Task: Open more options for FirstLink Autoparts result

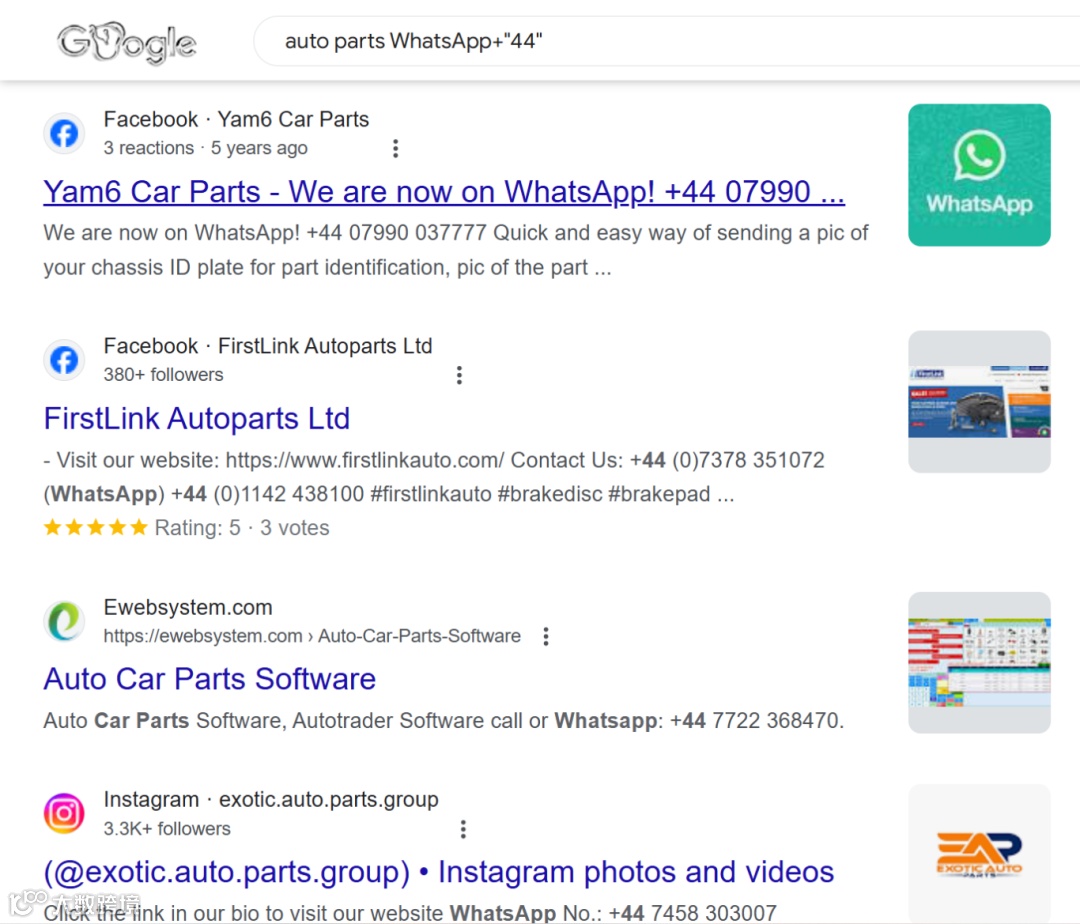Action: pyautogui.click(x=459, y=375)
